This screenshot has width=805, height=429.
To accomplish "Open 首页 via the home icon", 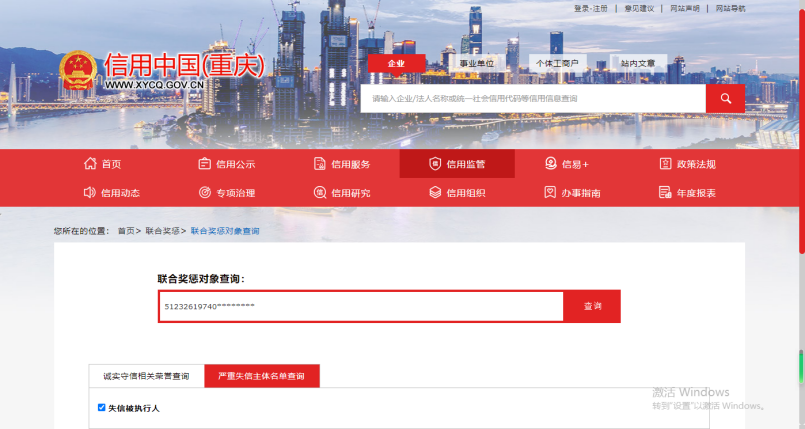I will 89,164.
